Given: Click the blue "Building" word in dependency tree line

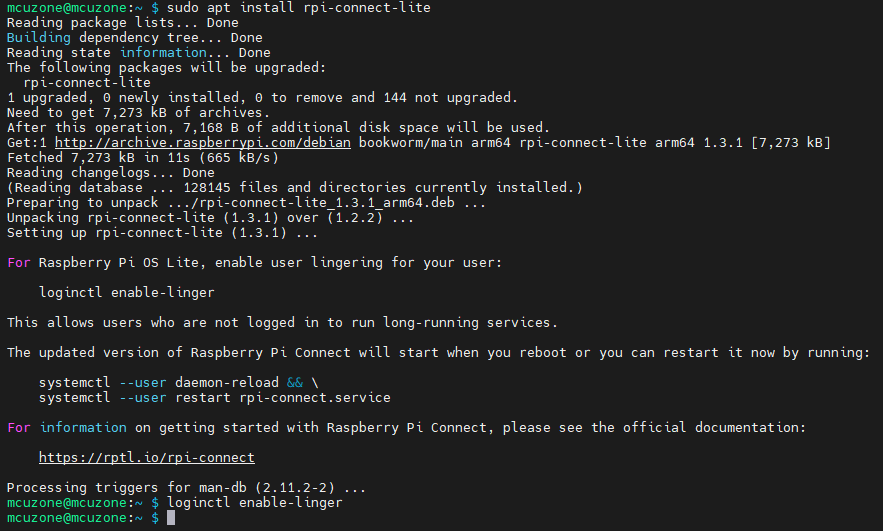Looking at the screenshot, I should [38, 38].
